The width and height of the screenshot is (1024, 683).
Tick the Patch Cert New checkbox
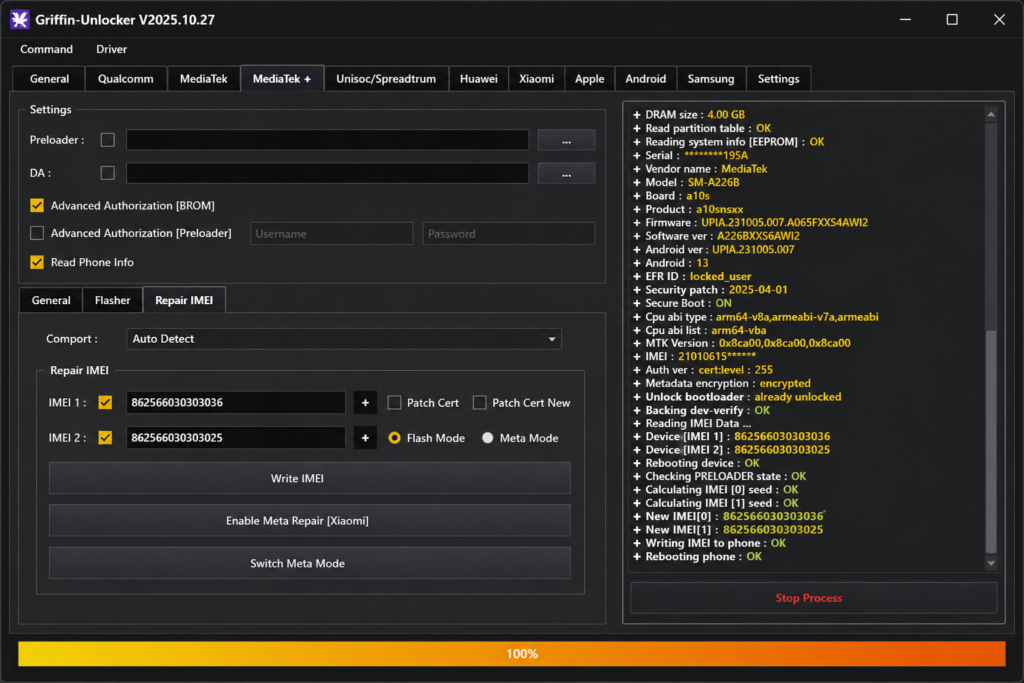479,403
